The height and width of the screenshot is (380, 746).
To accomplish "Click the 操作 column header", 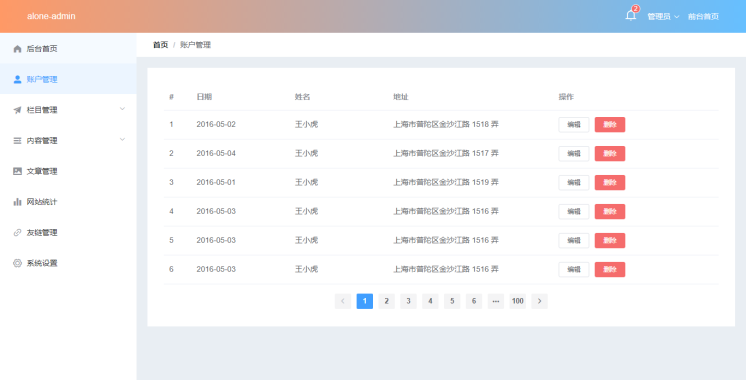I will click(566, 97).
